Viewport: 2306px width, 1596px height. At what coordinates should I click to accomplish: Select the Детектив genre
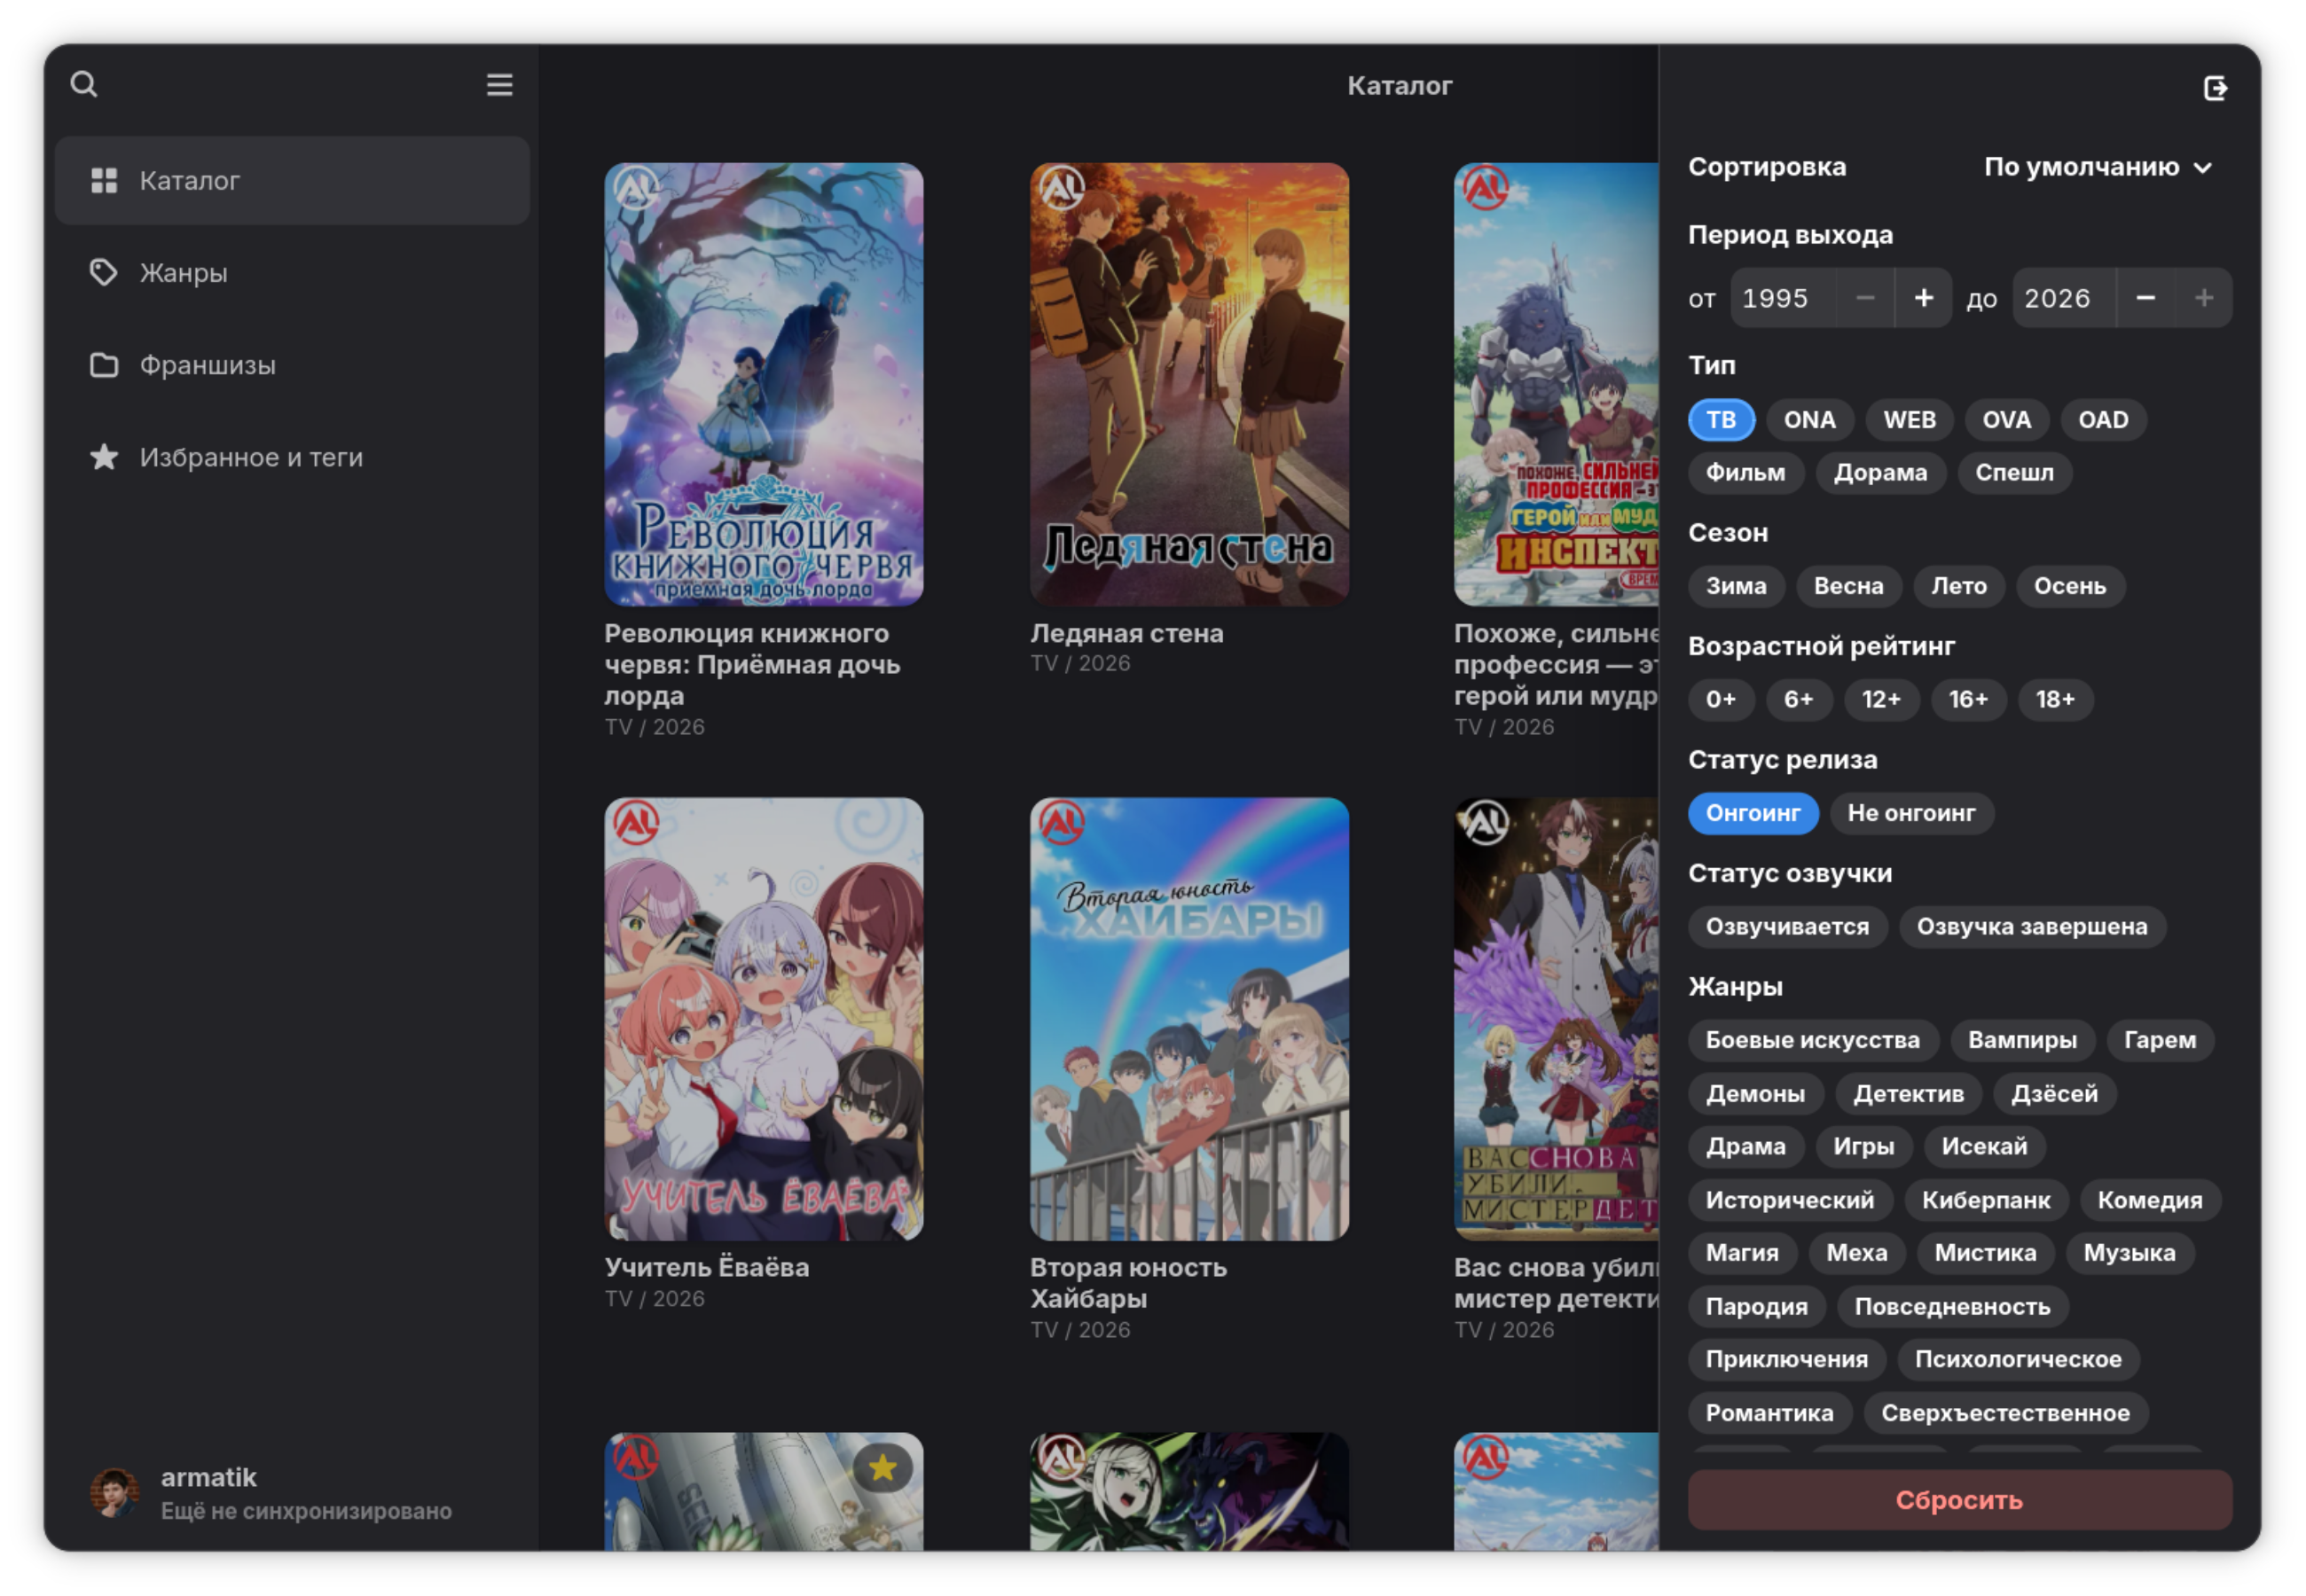coord(1908,1094)
